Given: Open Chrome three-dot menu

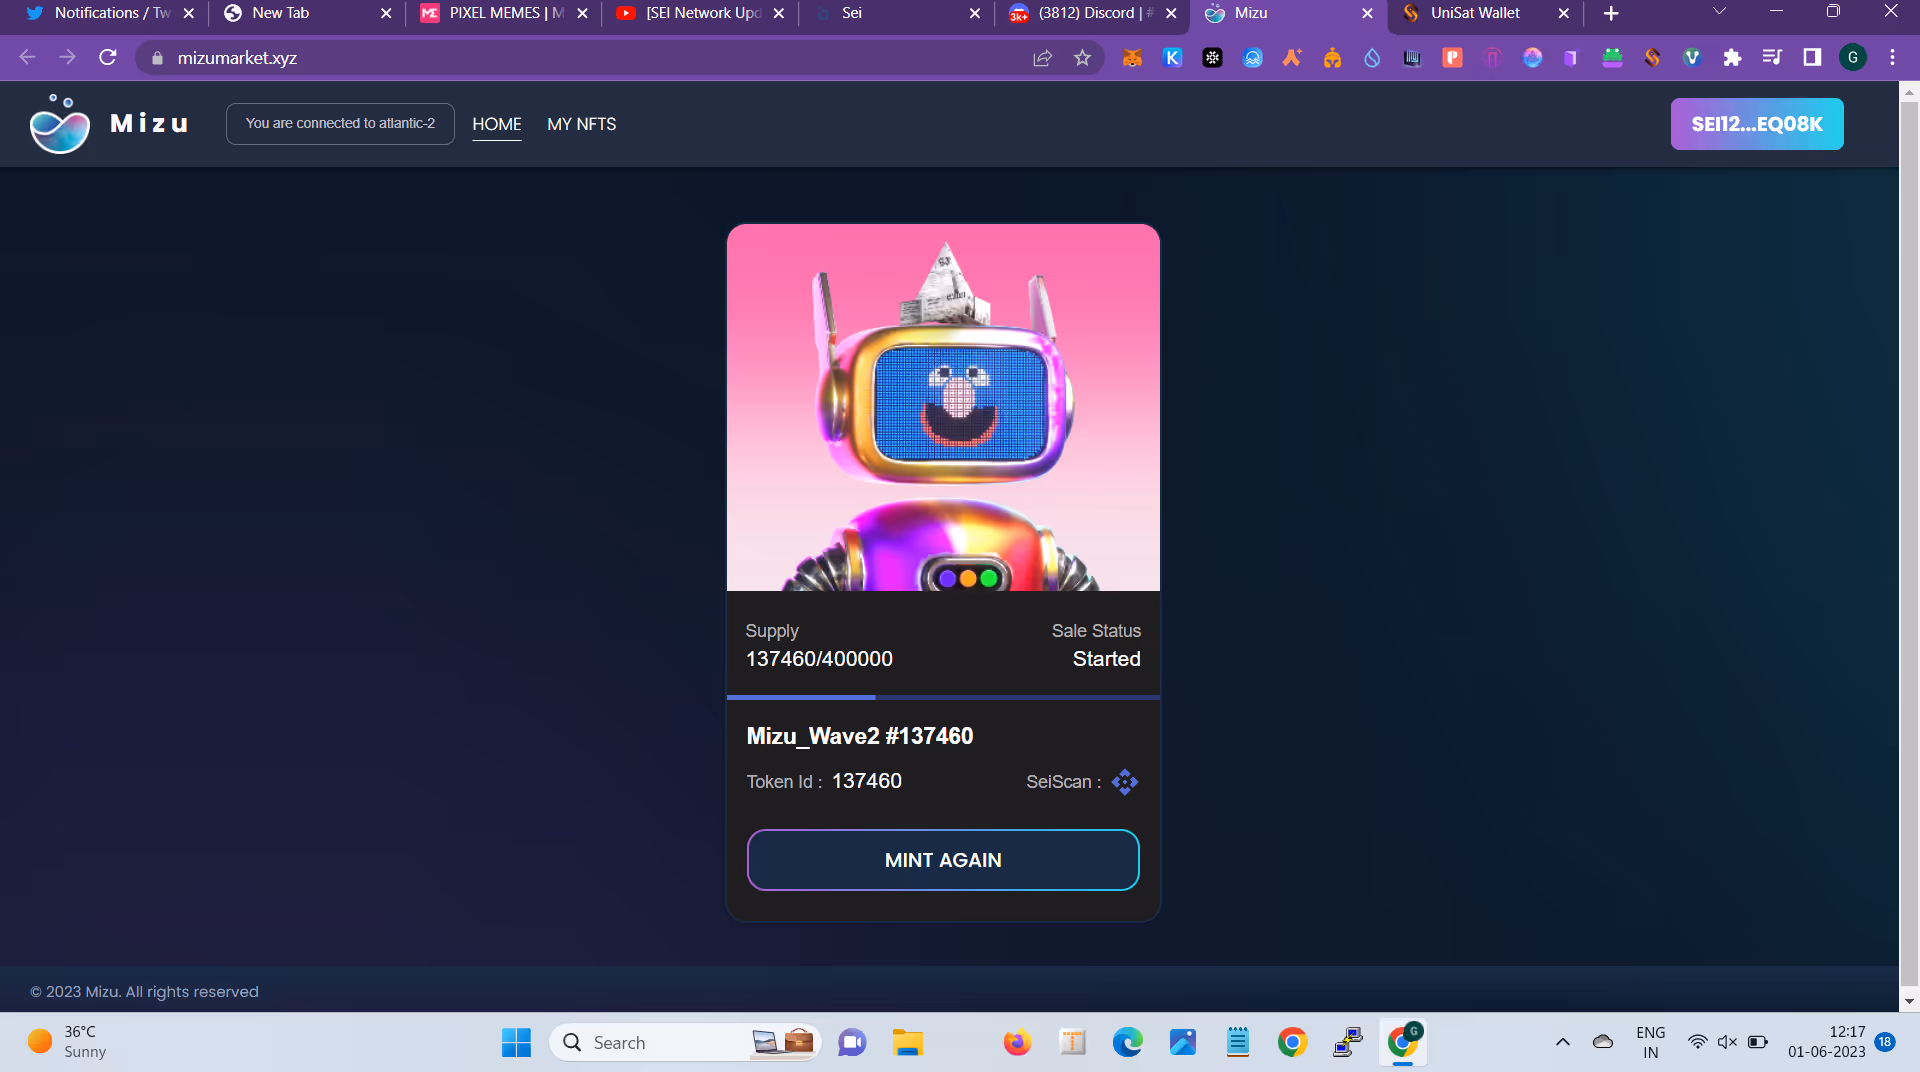Looking at the screenshot, I should coord(1892,58).
